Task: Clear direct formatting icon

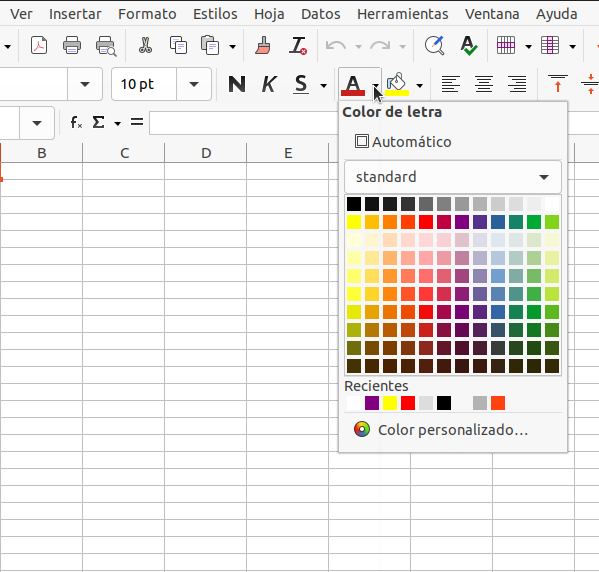Action: [298, 45]
